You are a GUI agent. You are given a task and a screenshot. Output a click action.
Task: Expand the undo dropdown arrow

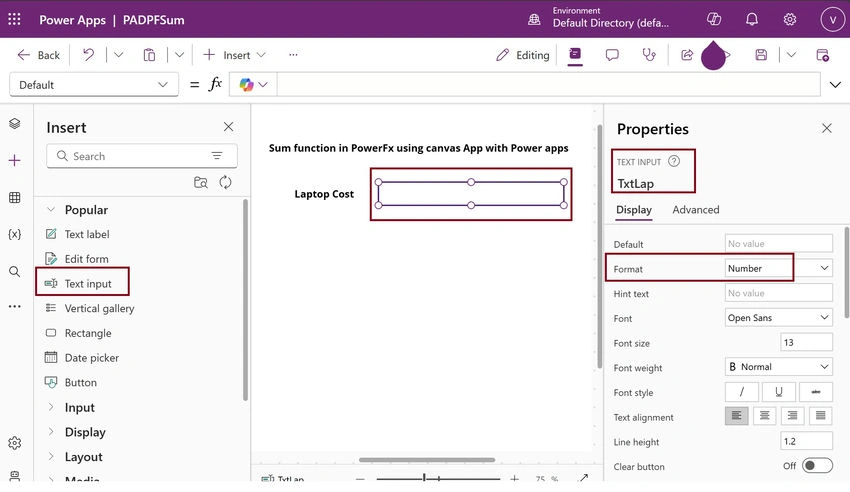tap(119, 55)
